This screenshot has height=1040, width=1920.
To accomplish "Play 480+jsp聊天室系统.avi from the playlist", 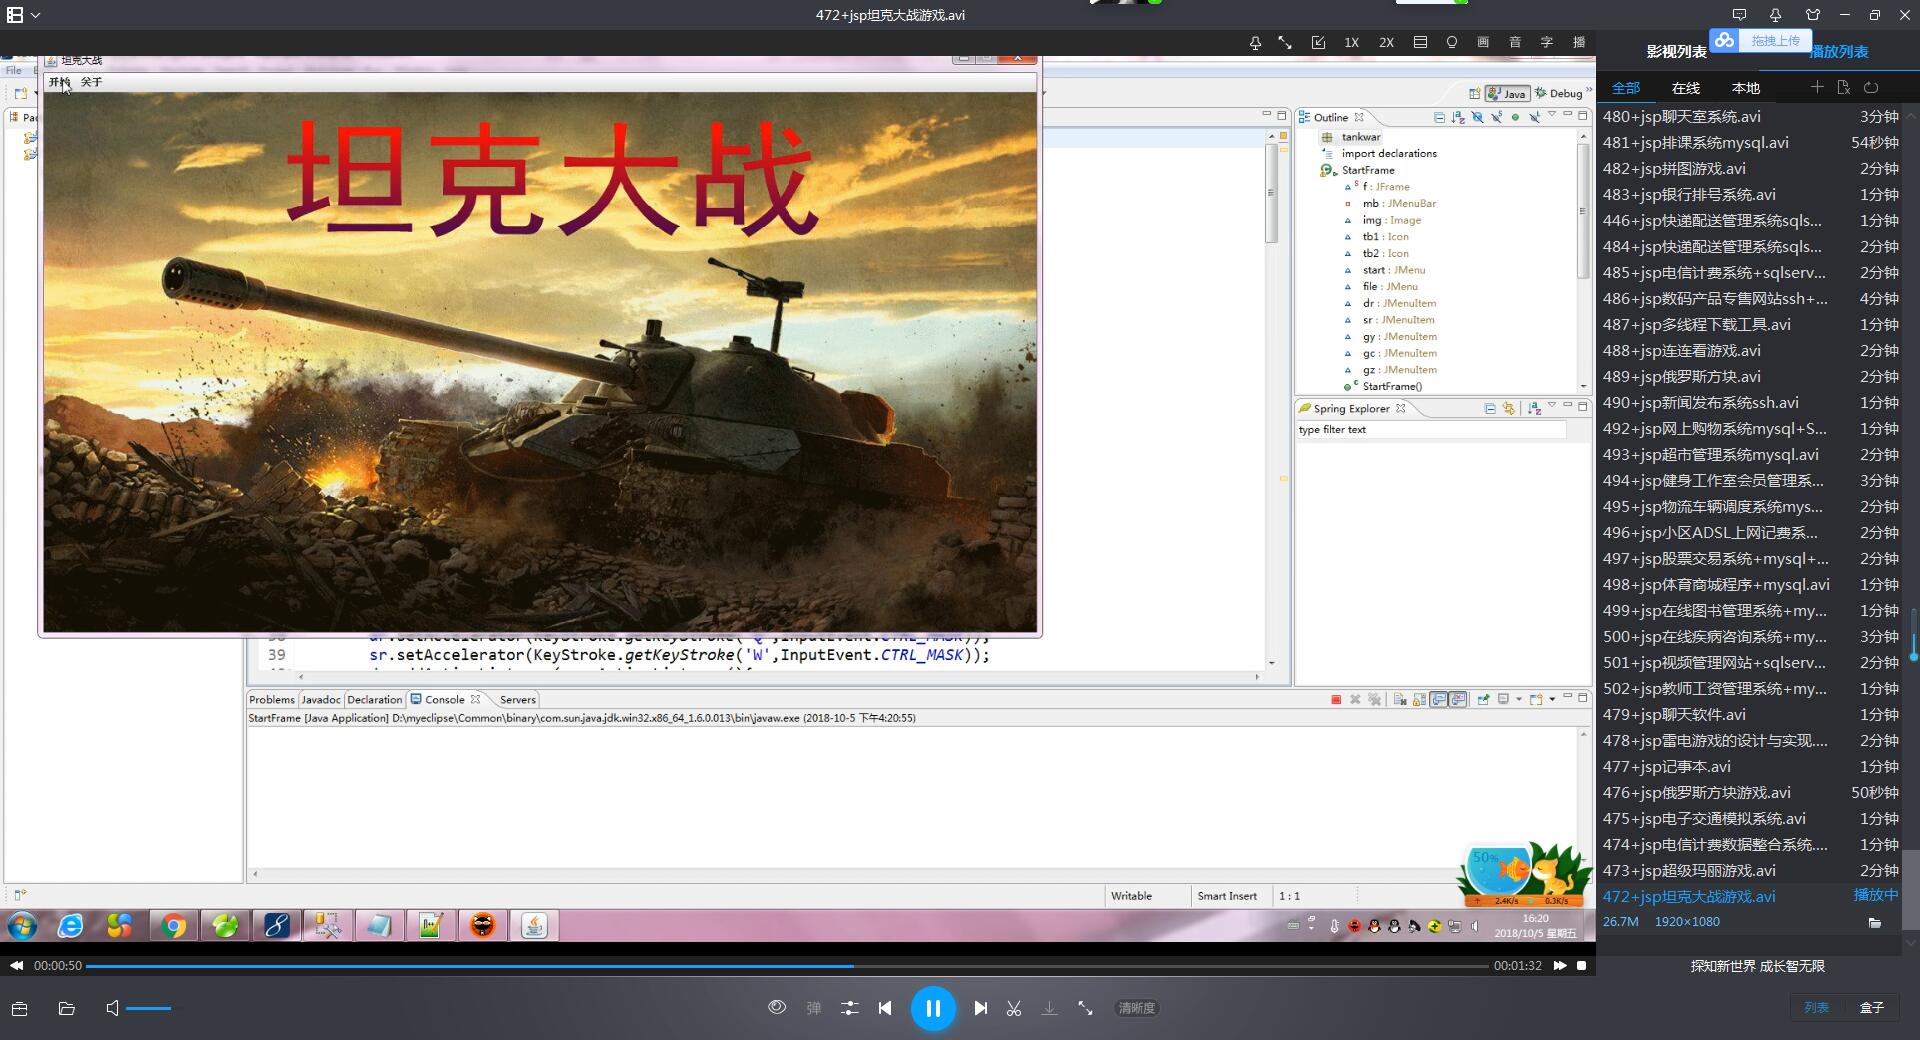I will point(1750,117).
